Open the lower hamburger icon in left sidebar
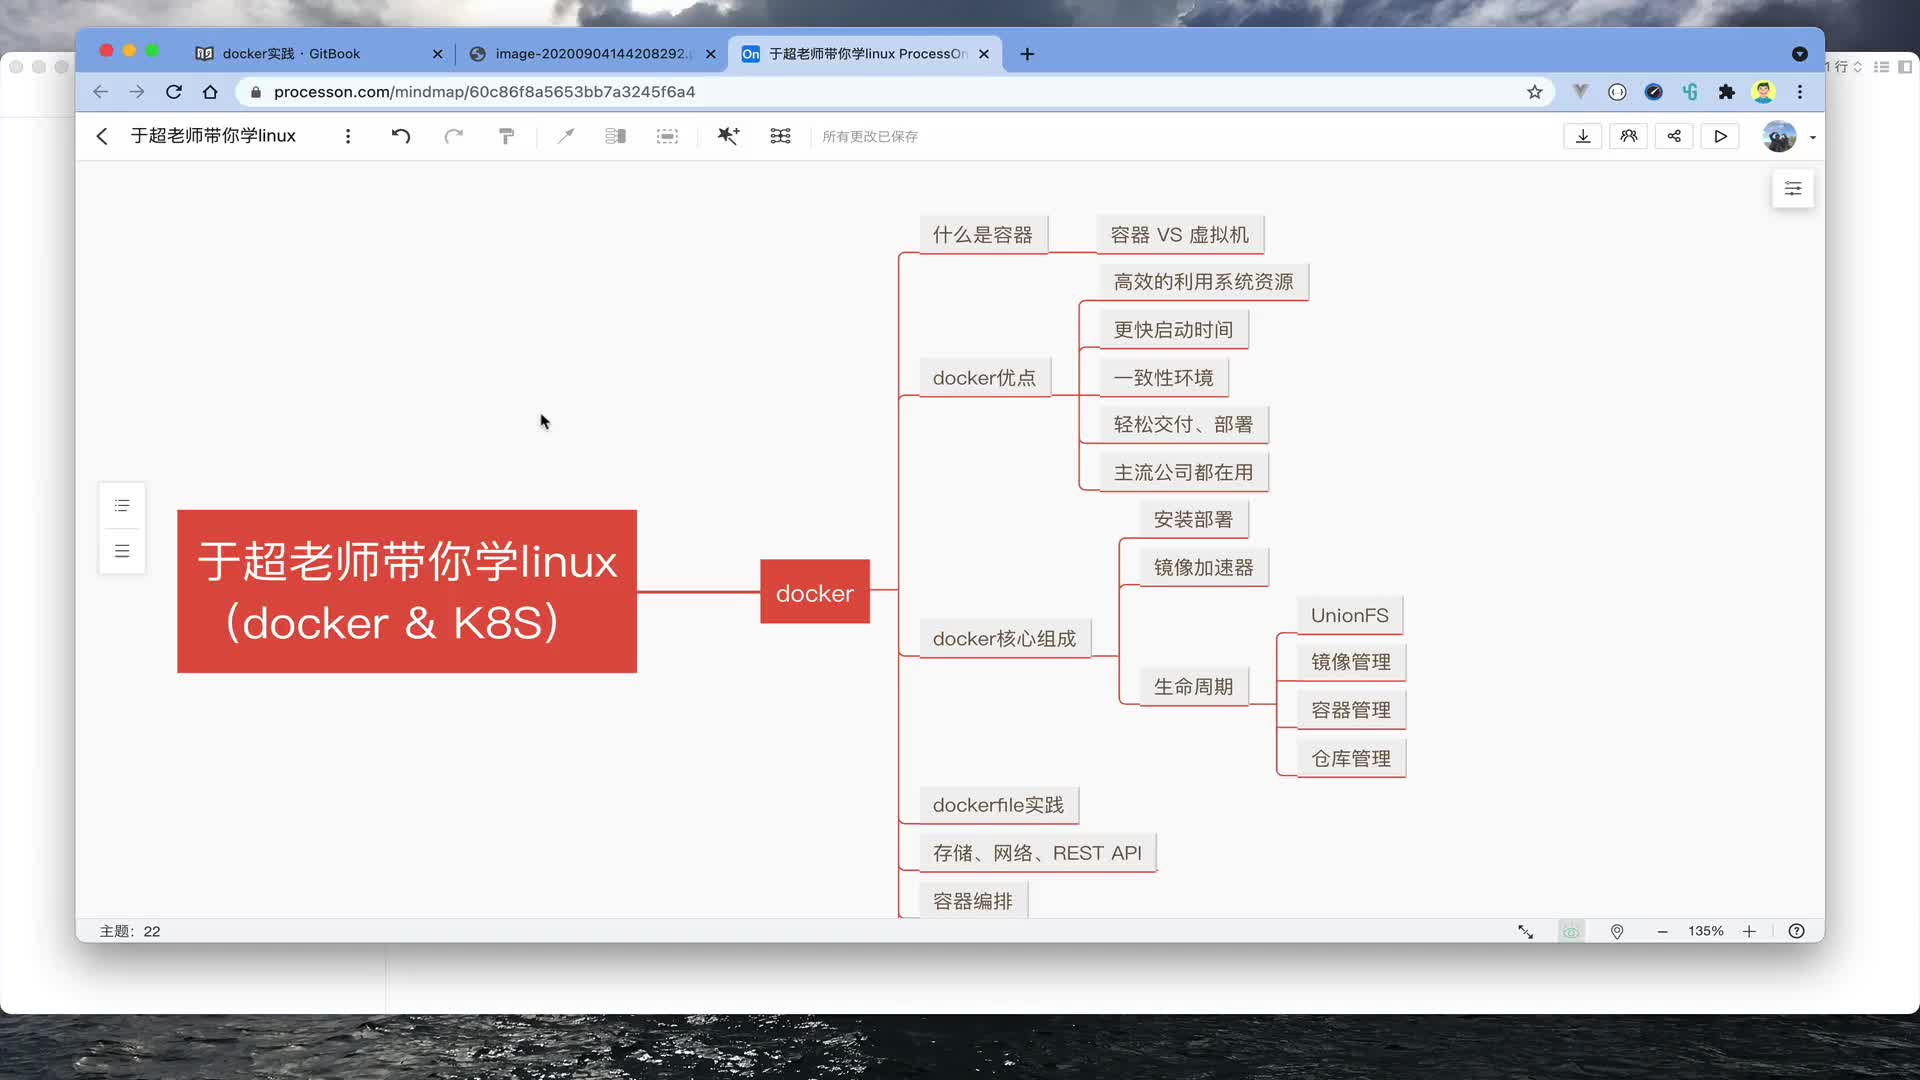The height and width of the screenshot is (1080, 1920). [x=122, y=551]
